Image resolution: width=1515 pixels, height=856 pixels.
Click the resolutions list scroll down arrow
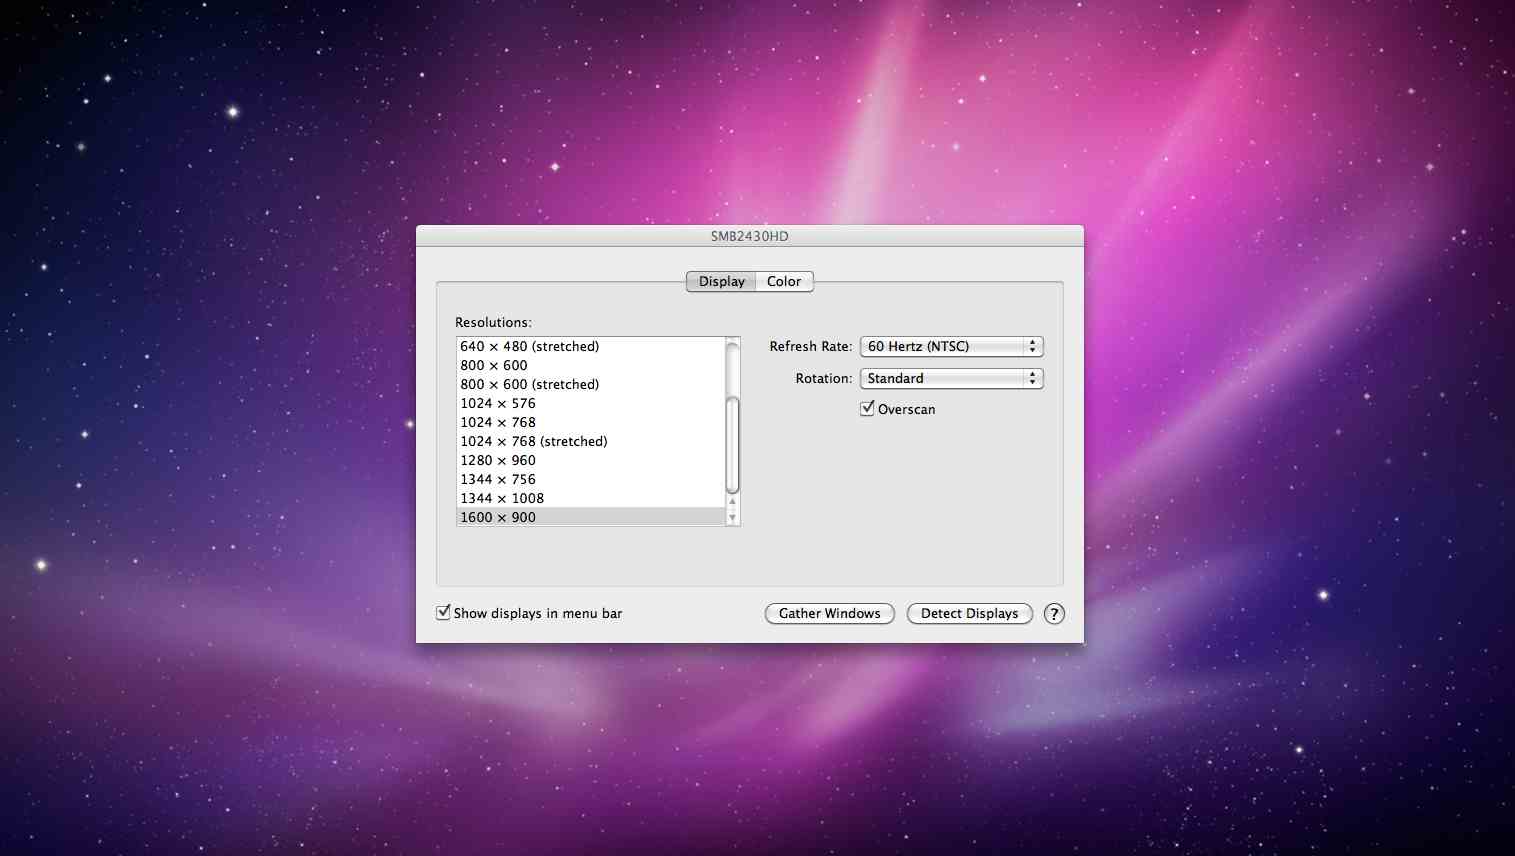coord(733,517)
